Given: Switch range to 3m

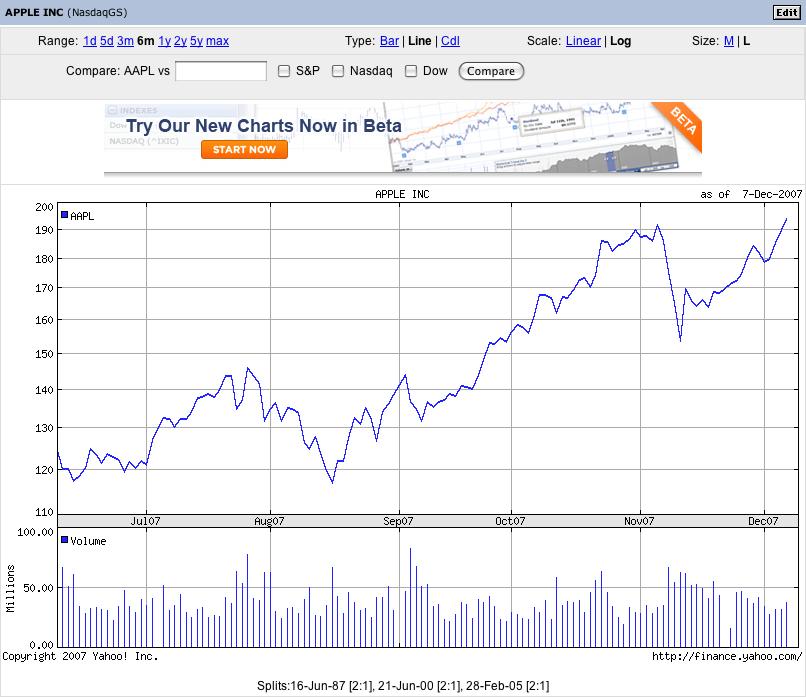Looking at the screenshot, I should [125, 41].
